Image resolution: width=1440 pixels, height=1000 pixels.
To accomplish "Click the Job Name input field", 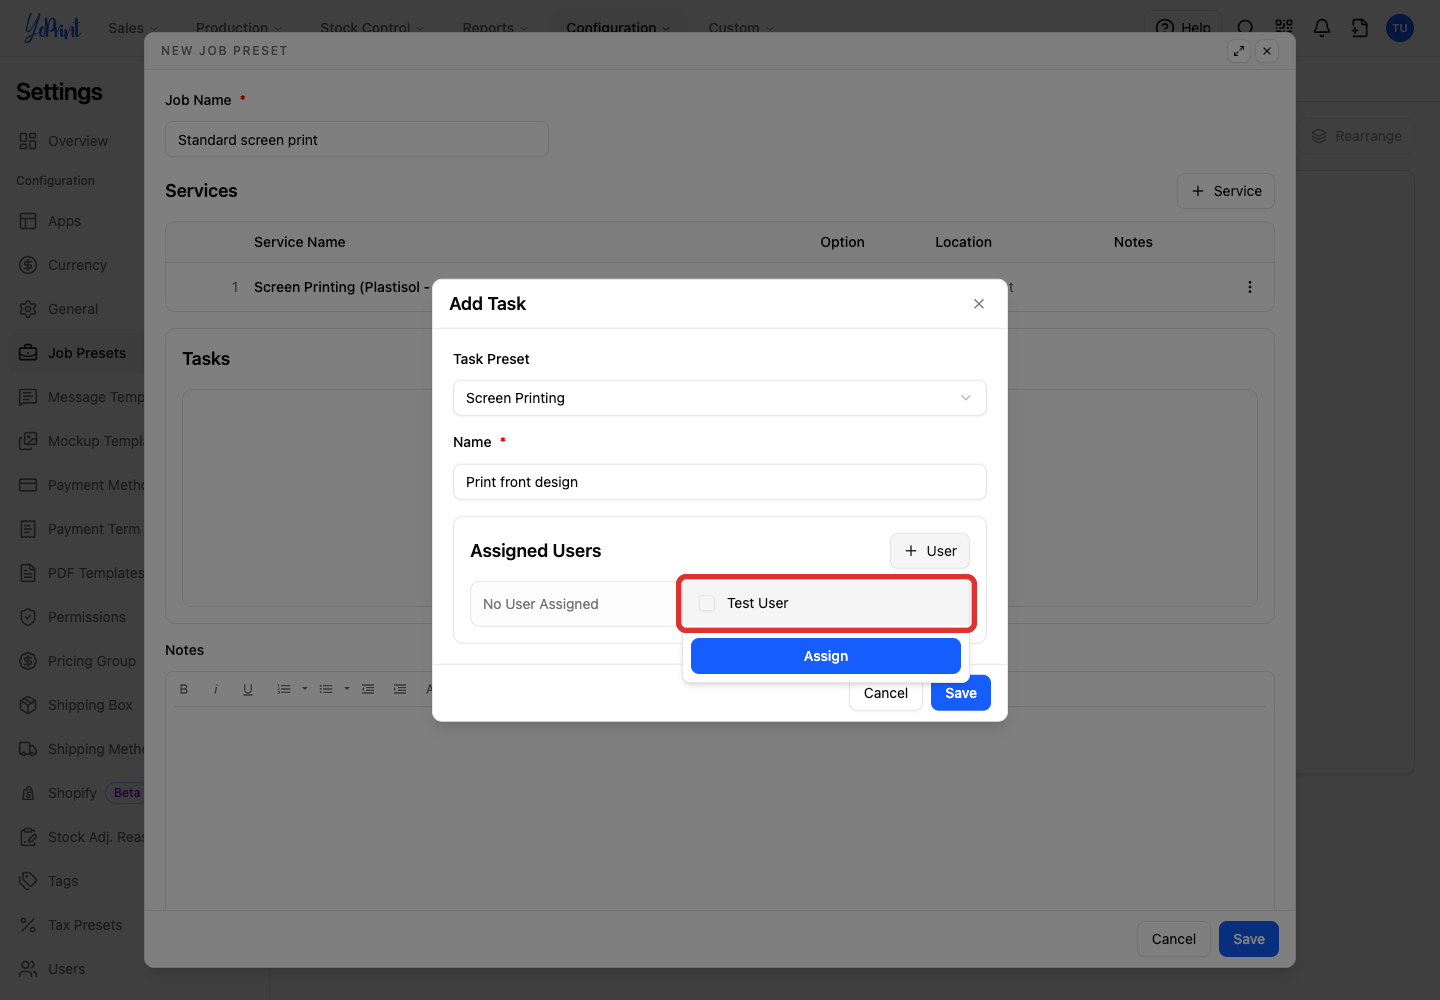I will click(x=357, y=140).
